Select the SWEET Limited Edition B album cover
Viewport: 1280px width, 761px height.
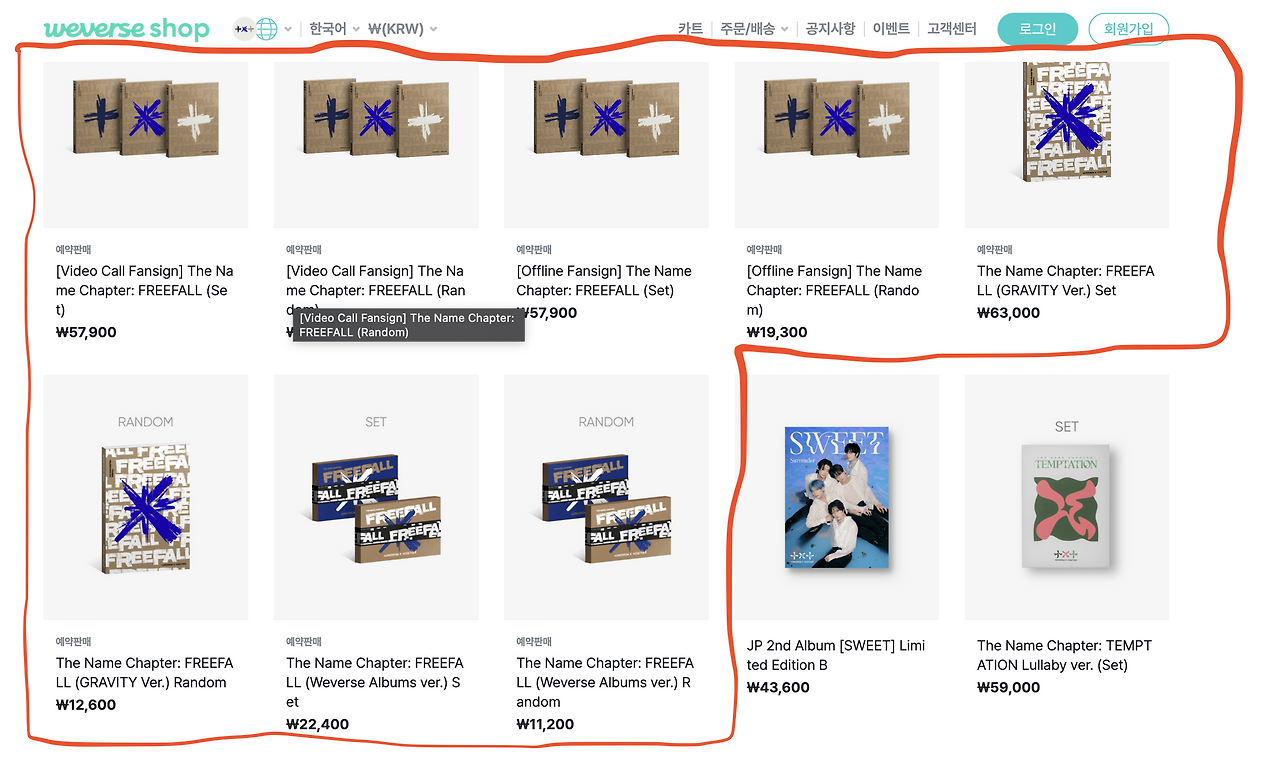(837, 497)
